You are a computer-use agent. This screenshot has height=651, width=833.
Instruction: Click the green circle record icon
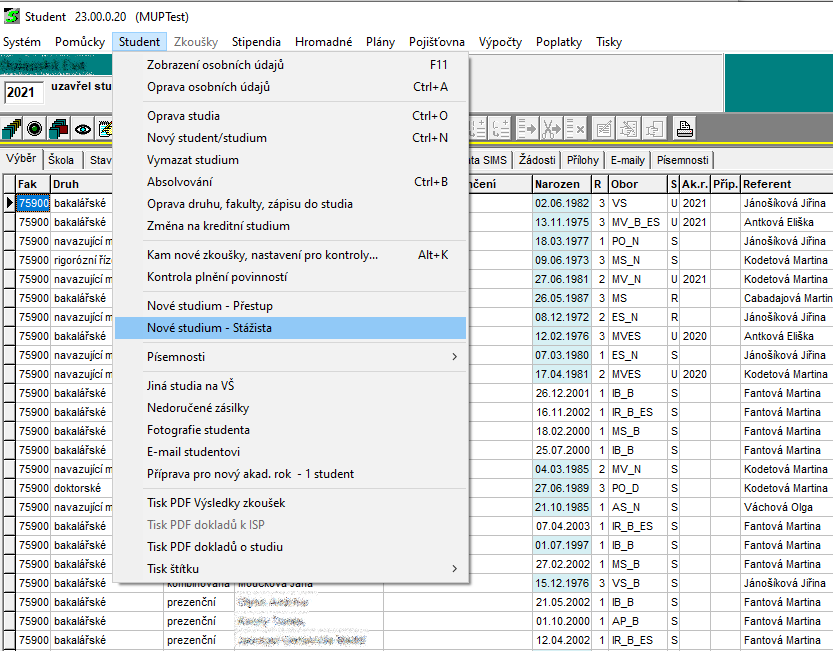click(35, 129)
